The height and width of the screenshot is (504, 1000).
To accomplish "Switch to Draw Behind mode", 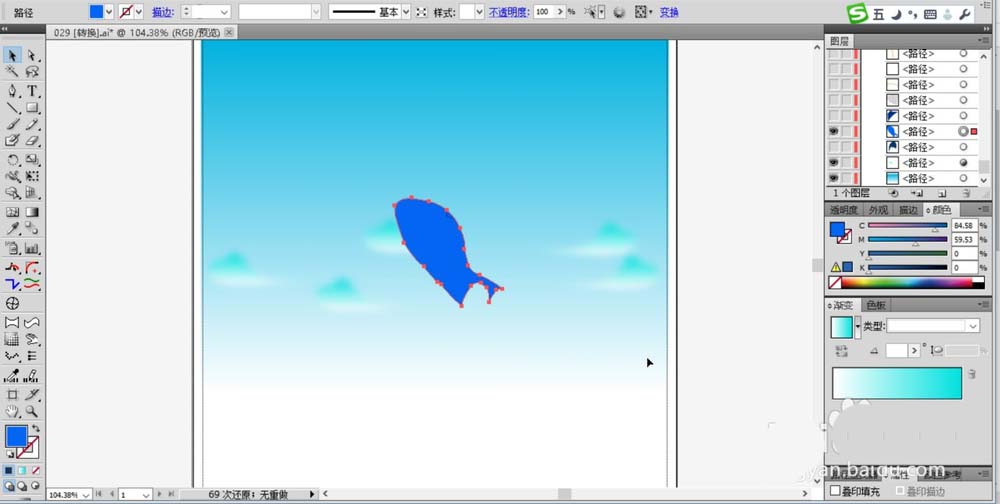I will click(x=22, y=486).
